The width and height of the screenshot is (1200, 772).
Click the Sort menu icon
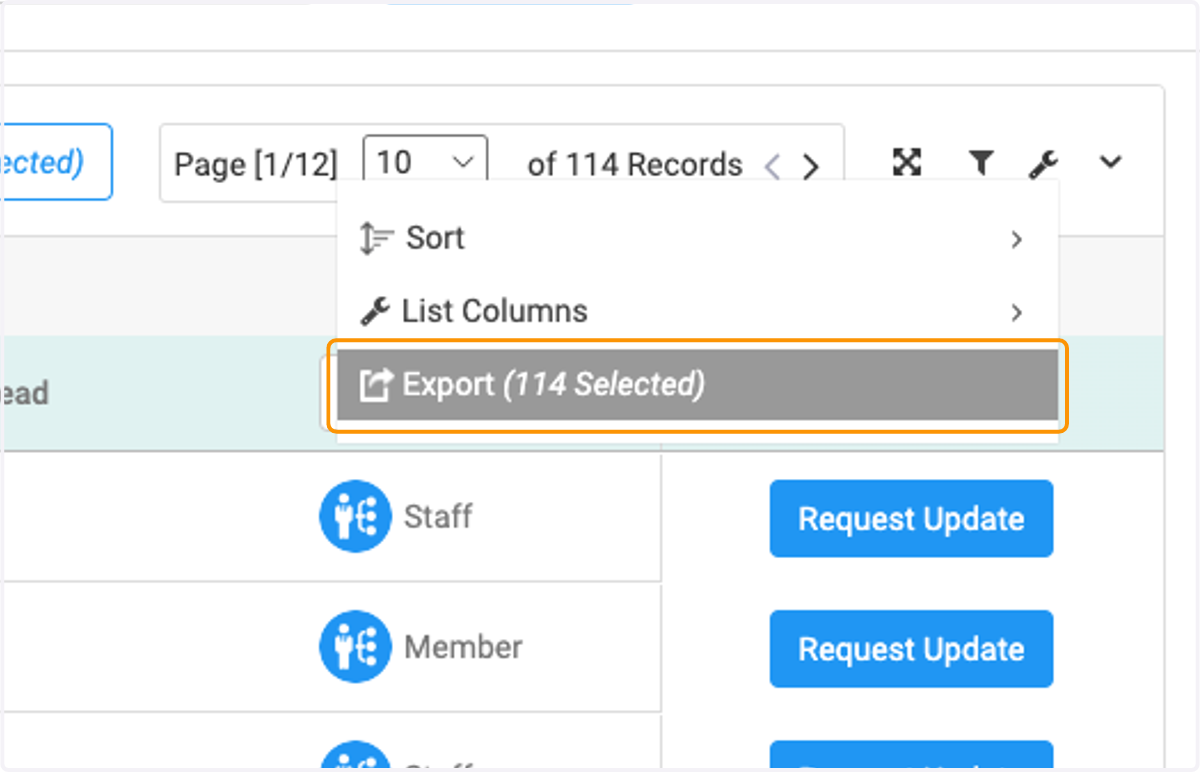click(x=376, y=239)
